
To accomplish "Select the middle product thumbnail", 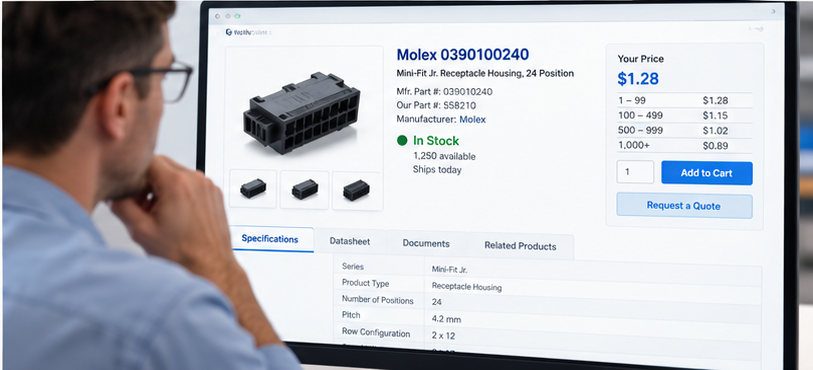I will click(x=304, y=190).
